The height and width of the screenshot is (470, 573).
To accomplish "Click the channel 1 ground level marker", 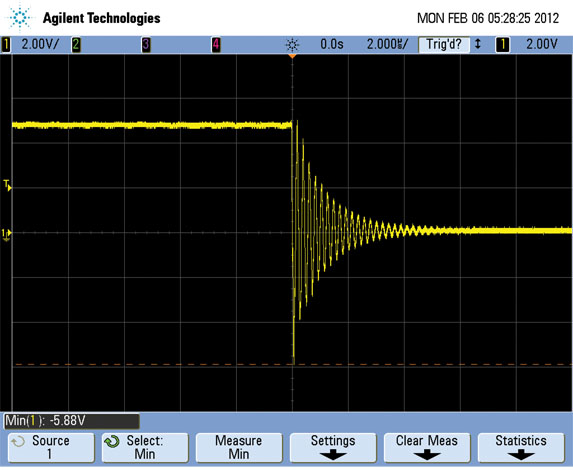I will pyautogui.click(x=7, y=235).
